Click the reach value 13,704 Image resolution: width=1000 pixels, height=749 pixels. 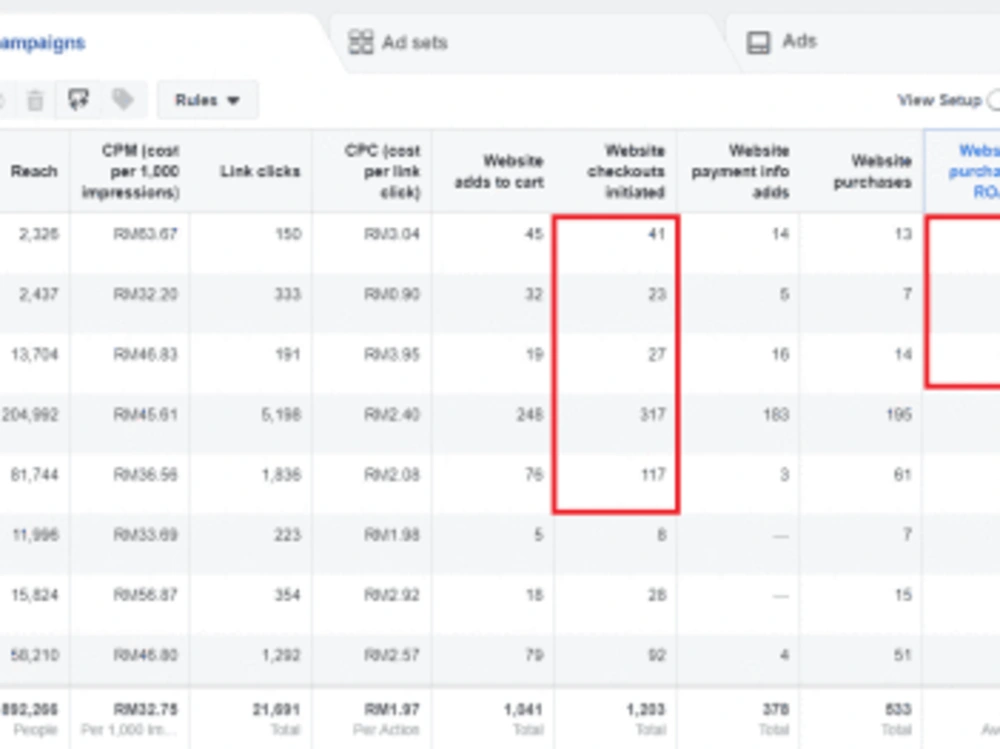34,354
